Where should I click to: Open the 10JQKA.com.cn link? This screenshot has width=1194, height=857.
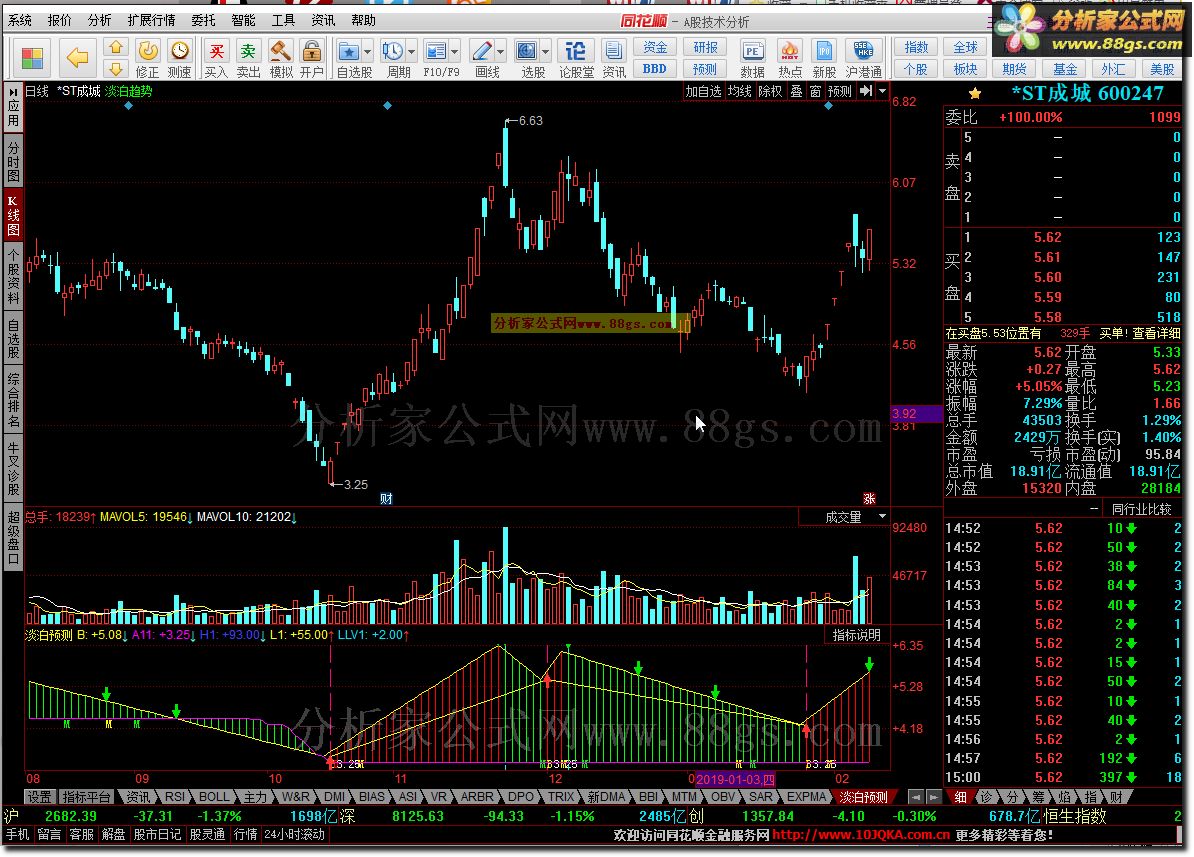point(861,835)
